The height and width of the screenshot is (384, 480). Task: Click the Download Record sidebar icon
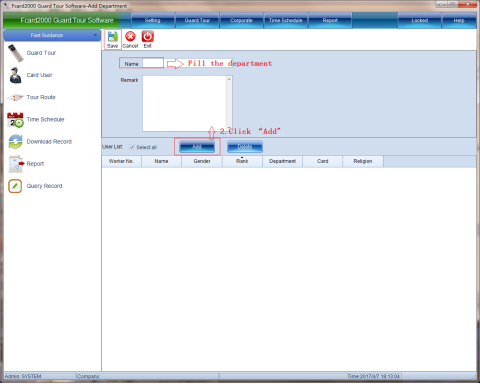point(15,142)
